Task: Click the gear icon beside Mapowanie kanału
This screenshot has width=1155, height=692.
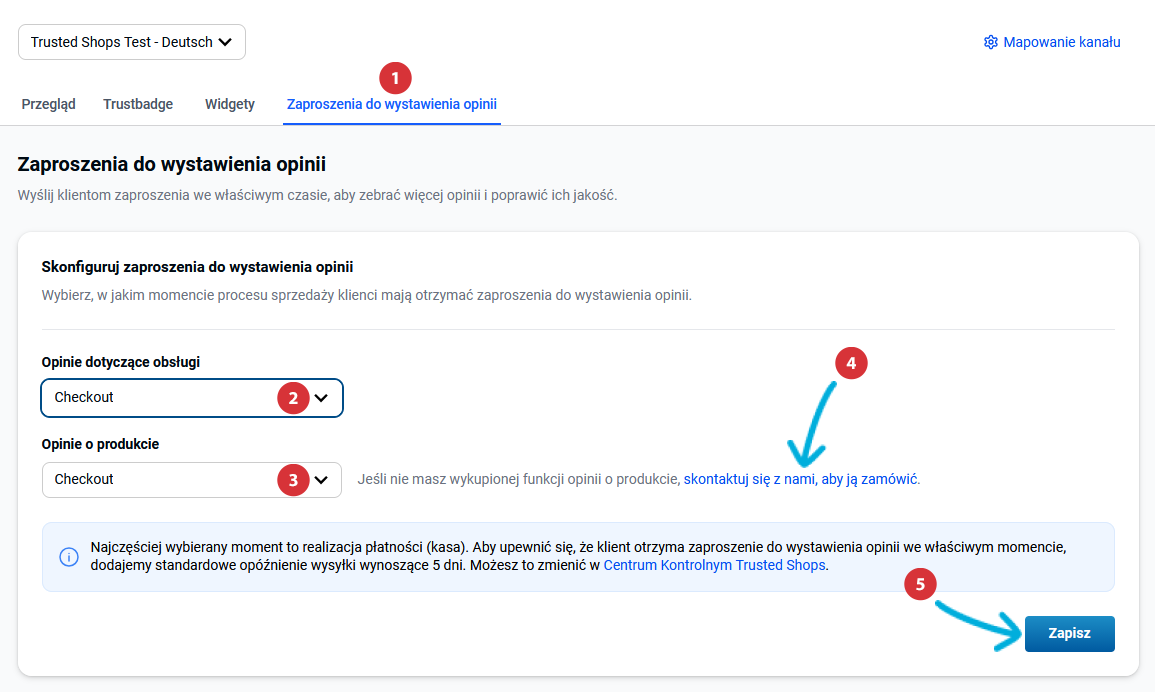Action: 991,42
